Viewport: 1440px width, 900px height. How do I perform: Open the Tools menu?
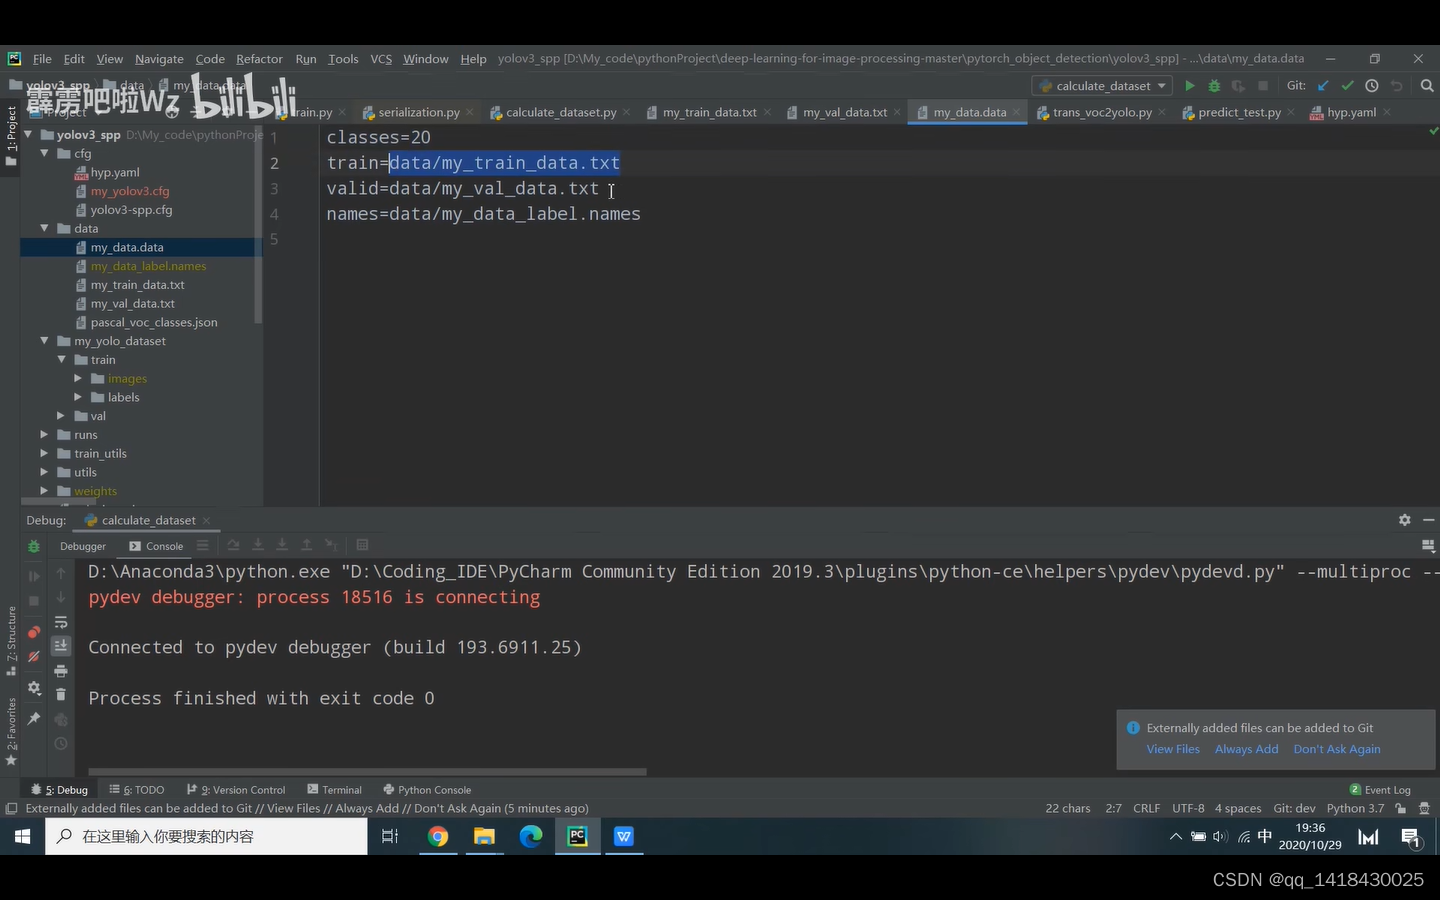pos(343,59)
